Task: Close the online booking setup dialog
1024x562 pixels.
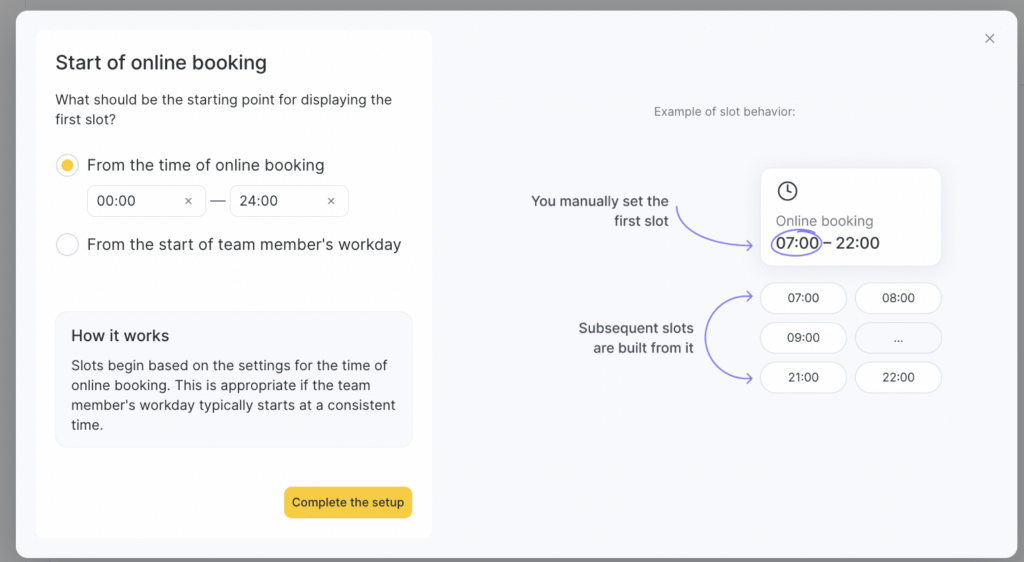Action: [x=989, y=39]
